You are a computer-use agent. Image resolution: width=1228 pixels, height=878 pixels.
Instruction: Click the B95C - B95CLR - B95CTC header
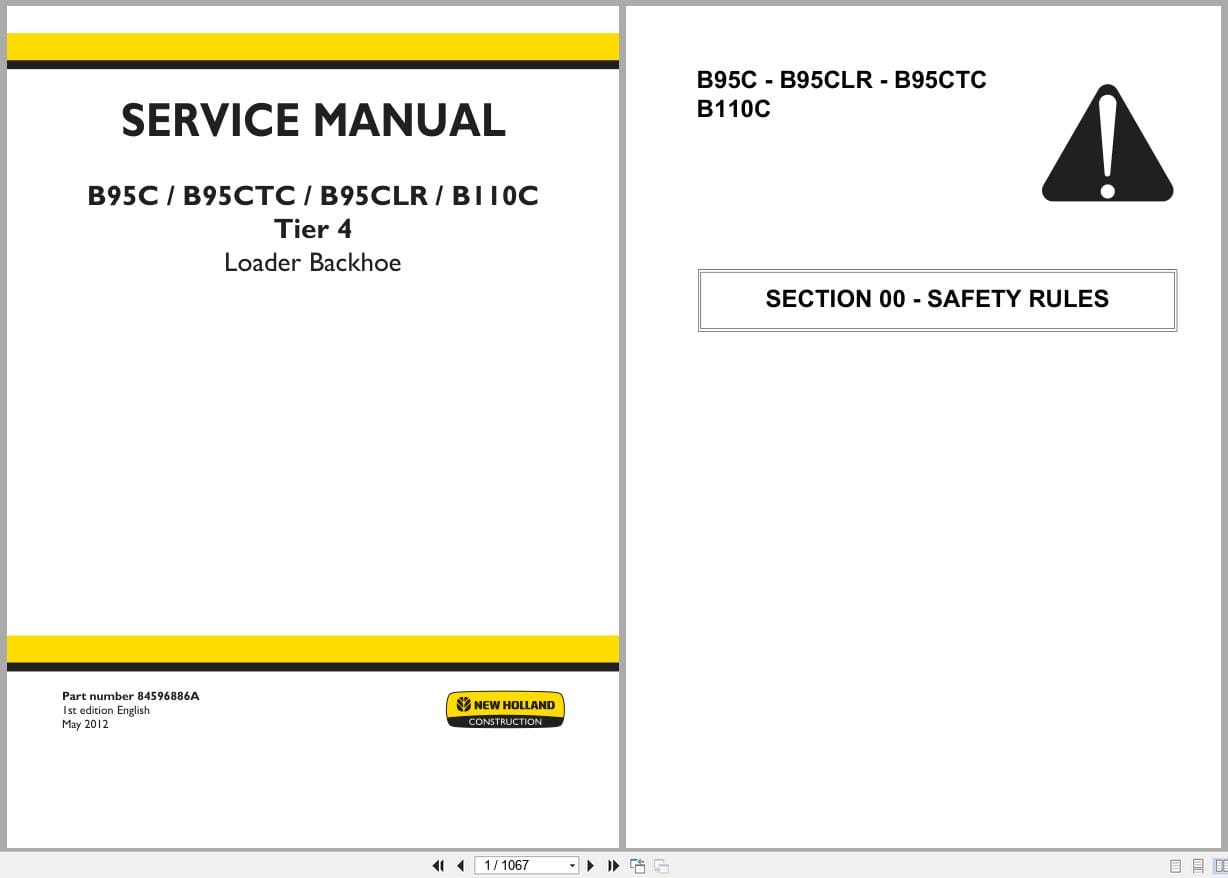(x=841, y=80)
